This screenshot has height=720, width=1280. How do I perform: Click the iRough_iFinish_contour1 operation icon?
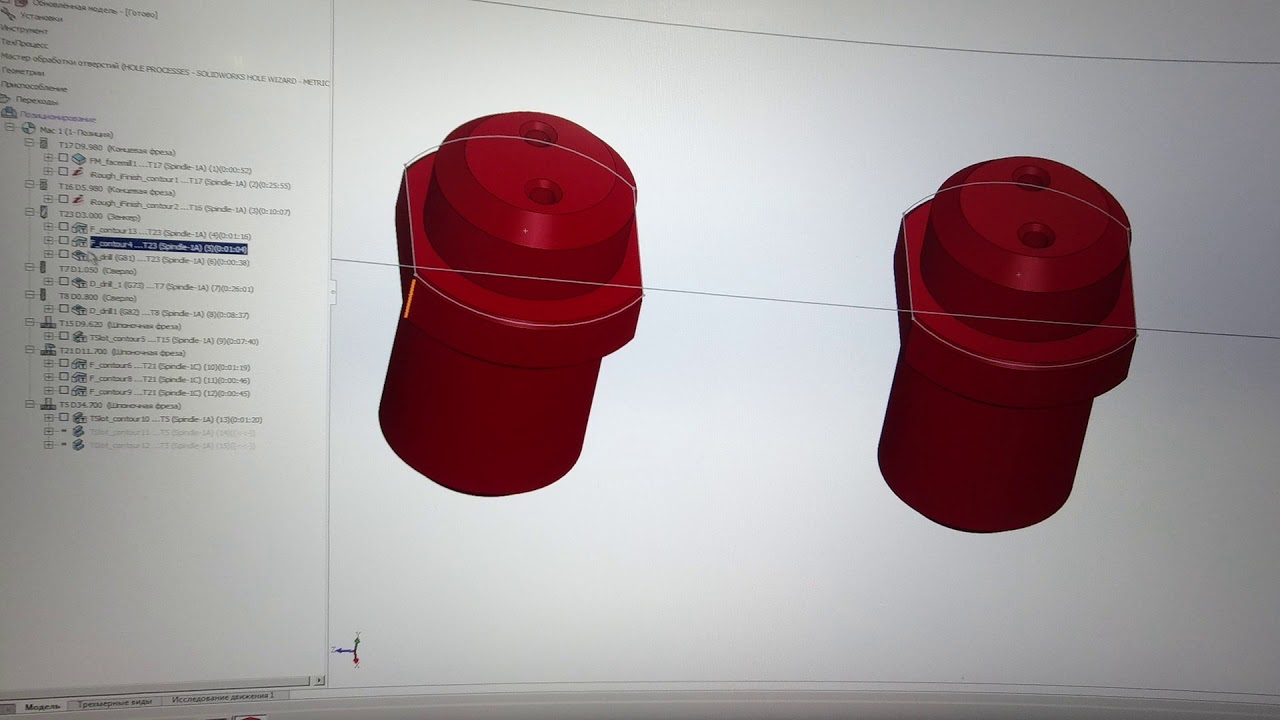[x=78, y=173]
